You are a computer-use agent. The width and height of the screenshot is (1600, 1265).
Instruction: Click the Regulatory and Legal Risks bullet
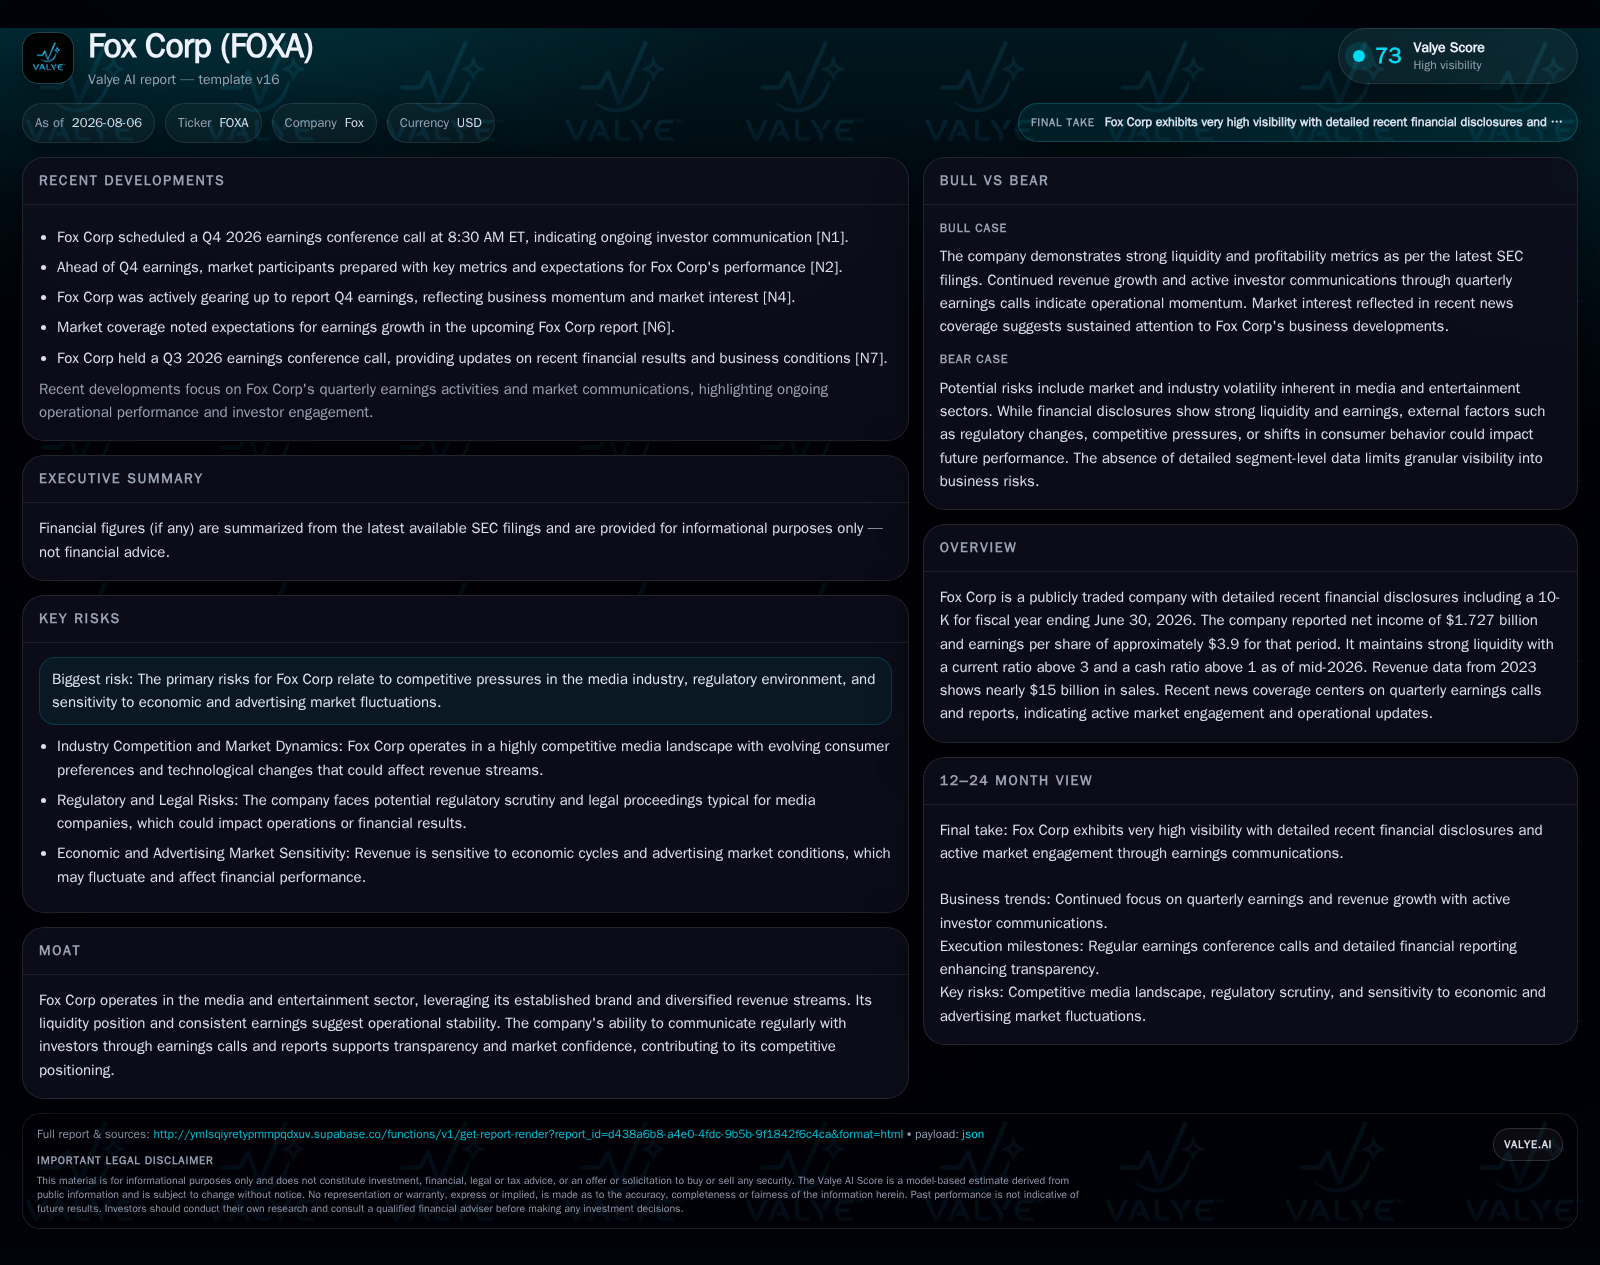[436, 812]
